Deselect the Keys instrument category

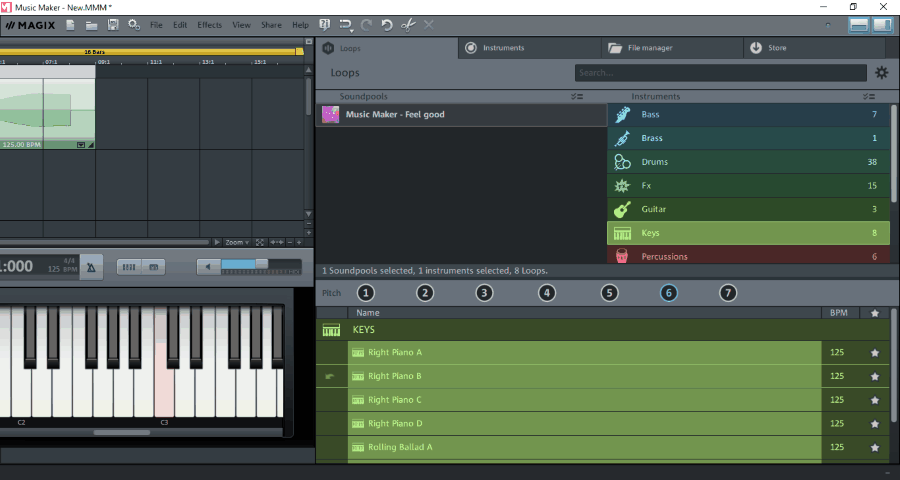(748, 233)
